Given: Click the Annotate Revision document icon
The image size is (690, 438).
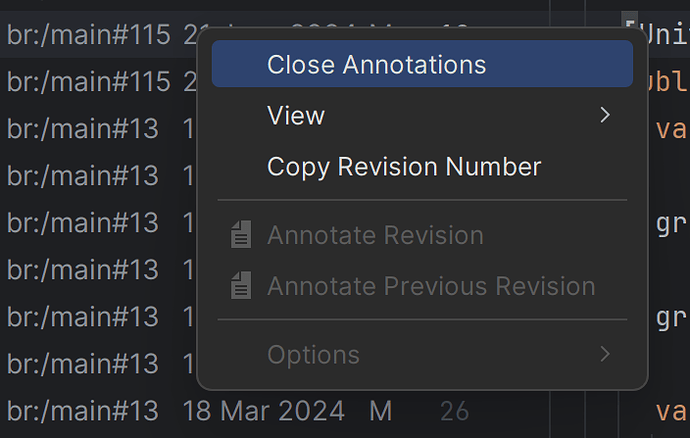Looking at the screenshot, I should coord(240,236).
